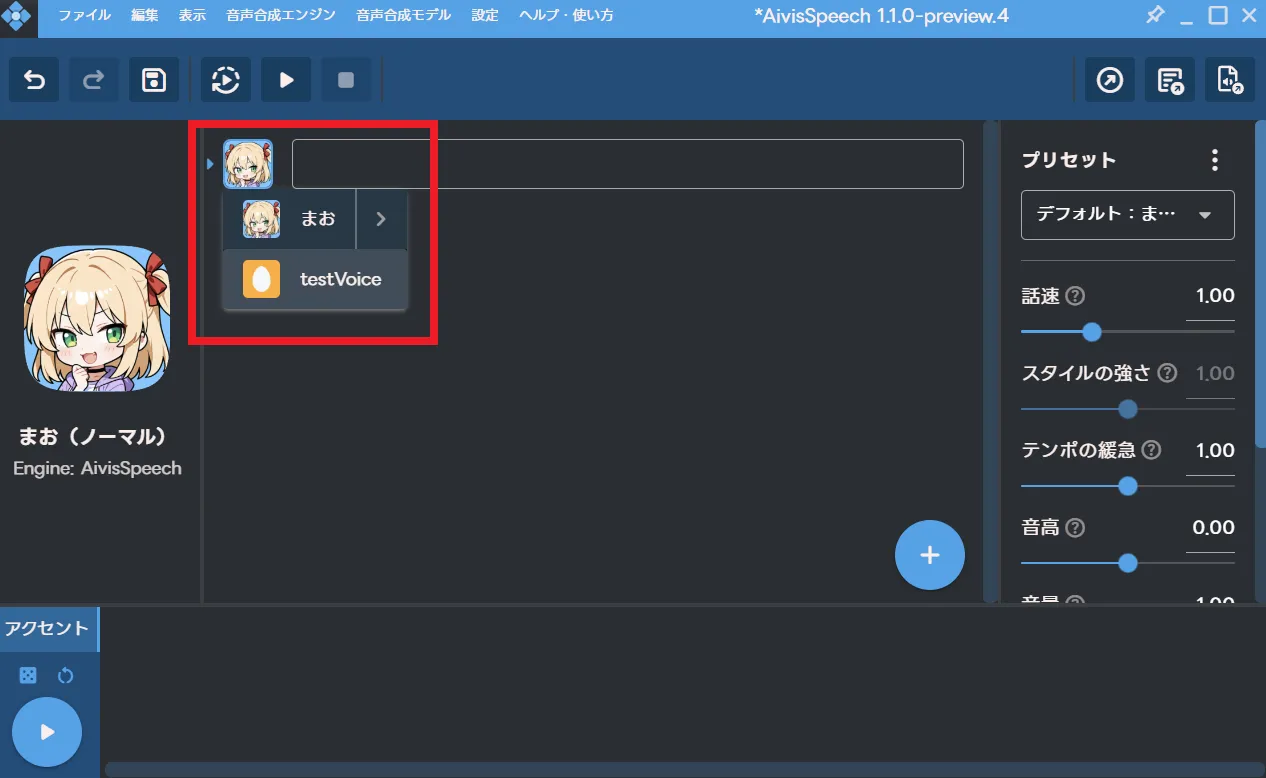Click the 話速 slider handle
Image resolution: width=1266 pixels, height=778 pixels.
coord(1092,332)
